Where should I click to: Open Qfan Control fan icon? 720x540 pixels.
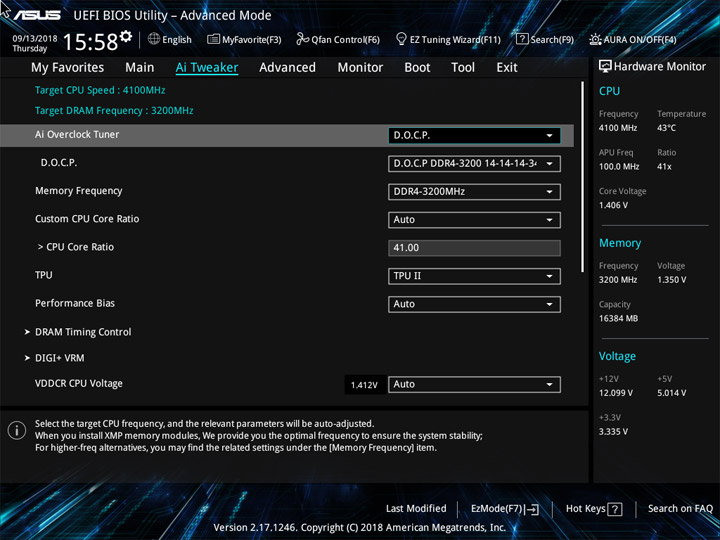(x=302, y=39)
